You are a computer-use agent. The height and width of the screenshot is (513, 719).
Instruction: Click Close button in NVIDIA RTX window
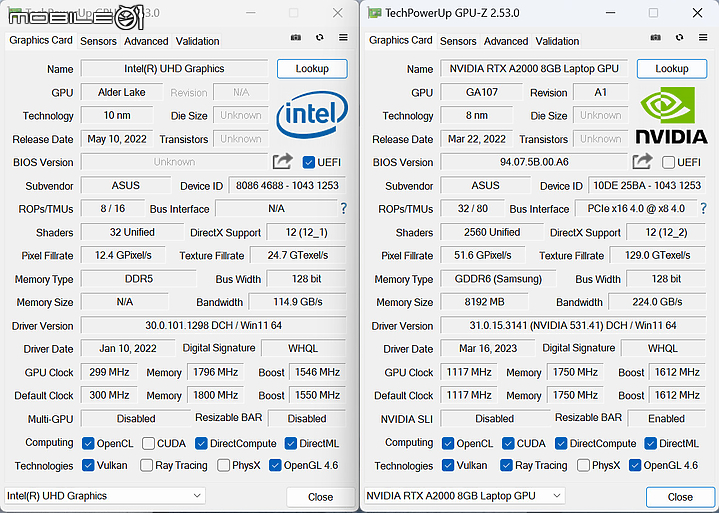coord(680,497)
